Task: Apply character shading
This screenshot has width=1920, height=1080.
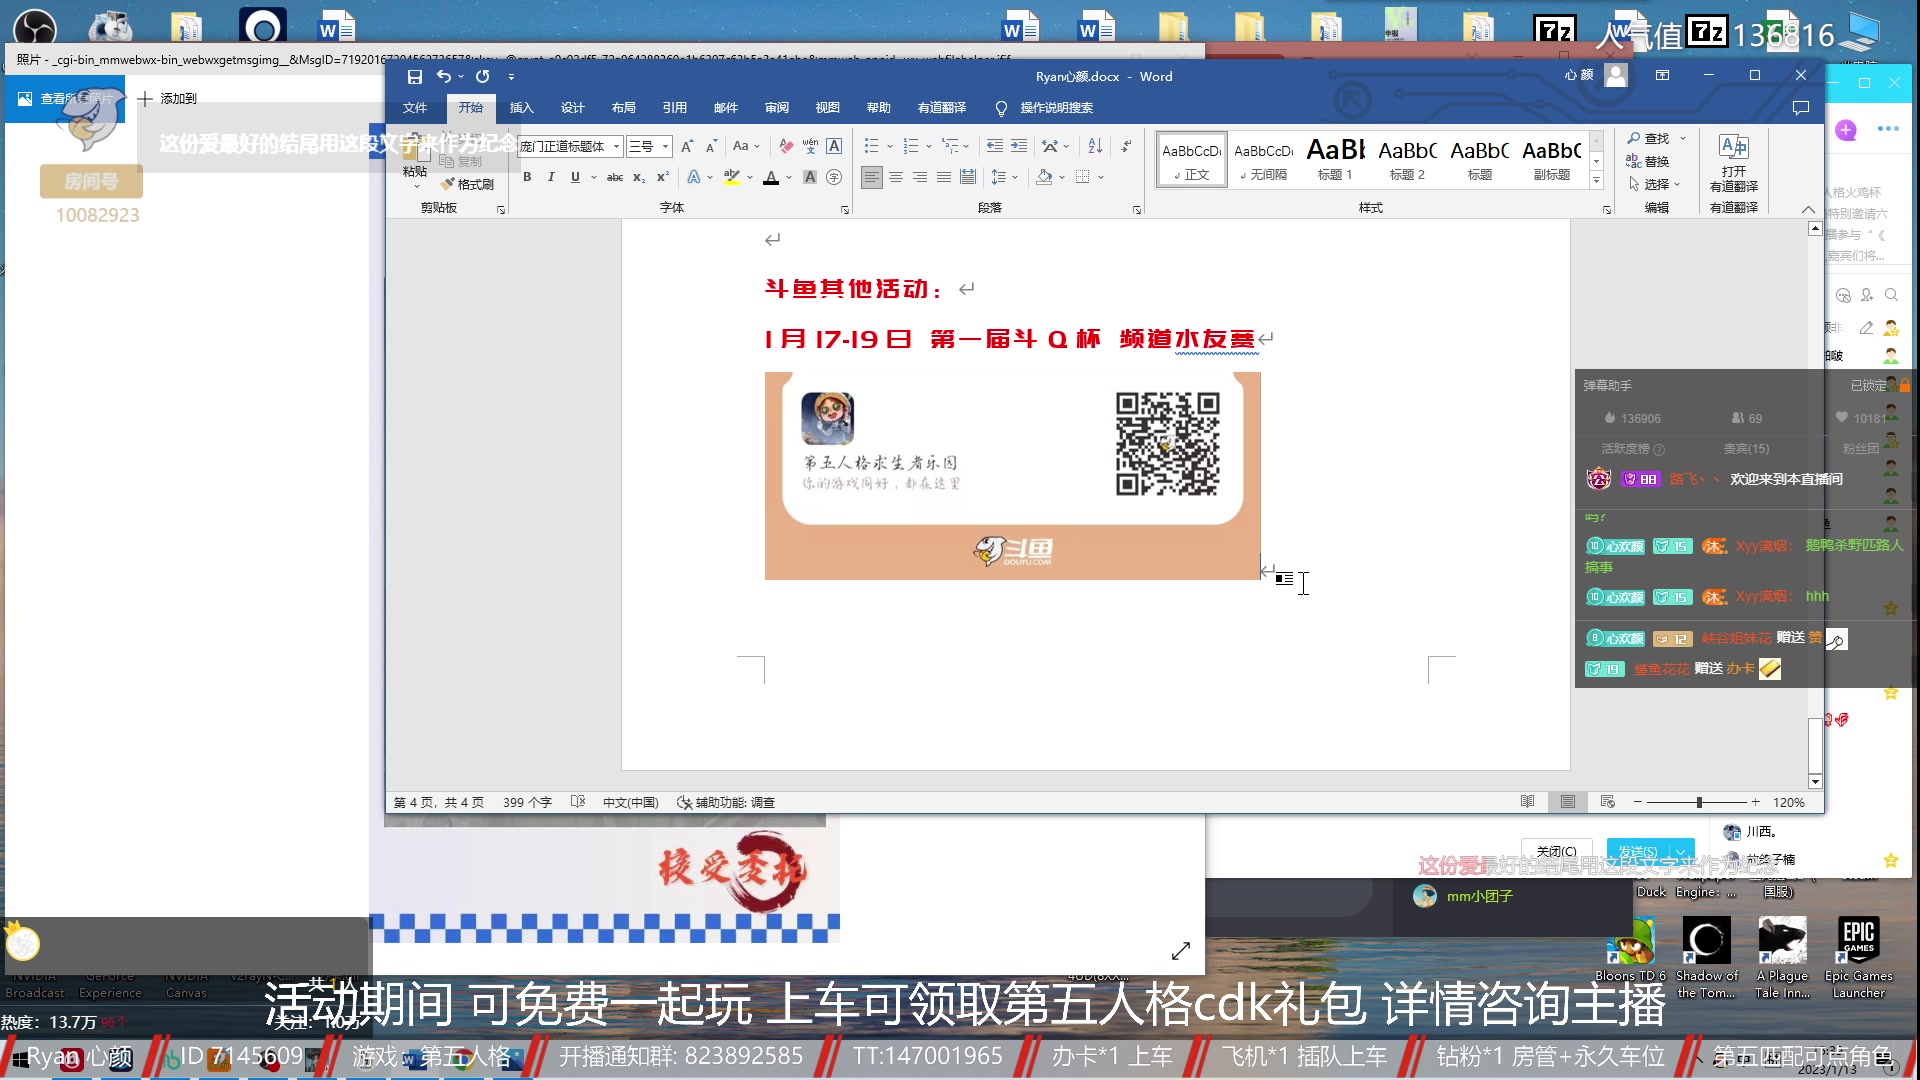Action: point(810,177)
